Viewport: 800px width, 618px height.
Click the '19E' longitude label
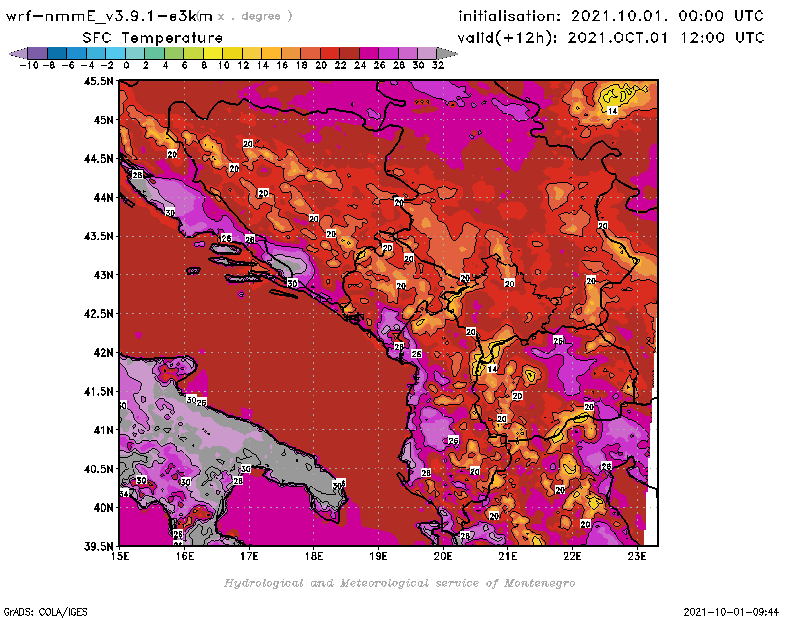coord(379,556)
